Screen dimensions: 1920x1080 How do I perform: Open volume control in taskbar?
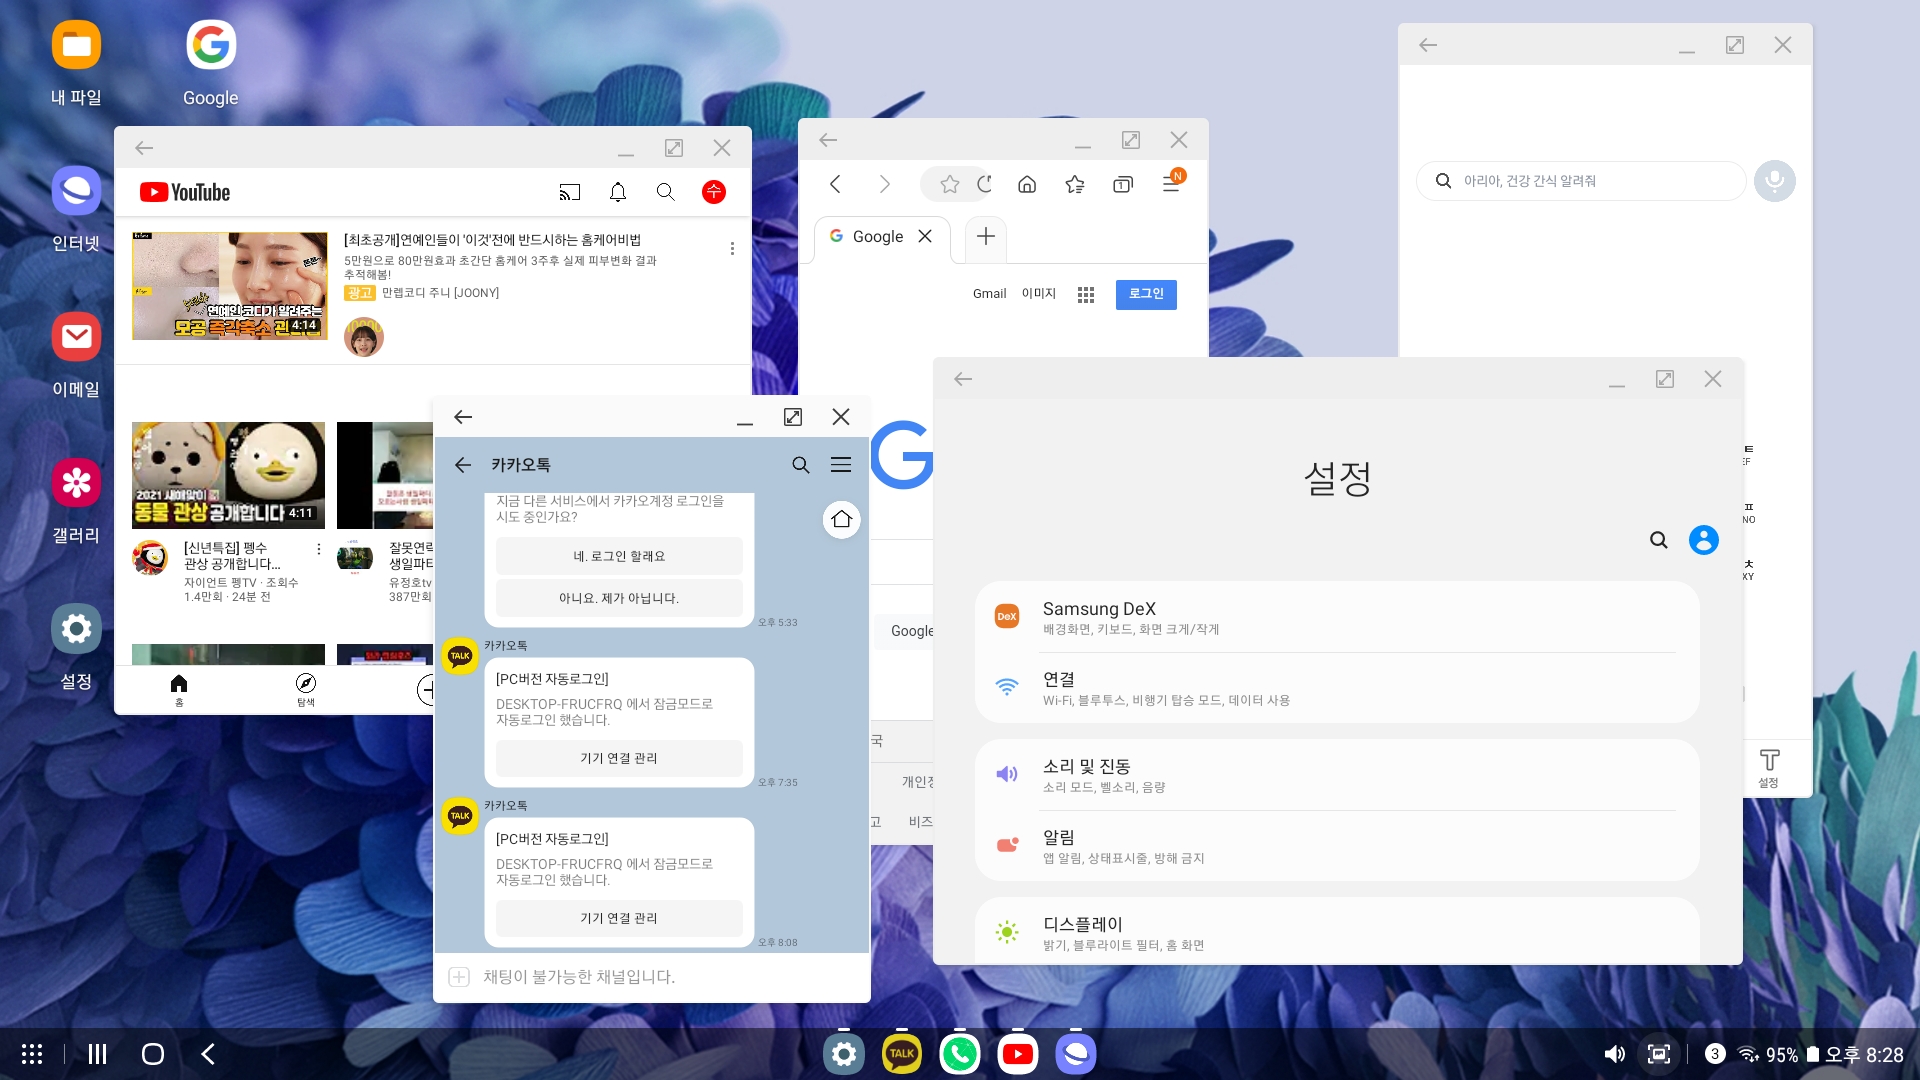click(x=1614, y=1054)
